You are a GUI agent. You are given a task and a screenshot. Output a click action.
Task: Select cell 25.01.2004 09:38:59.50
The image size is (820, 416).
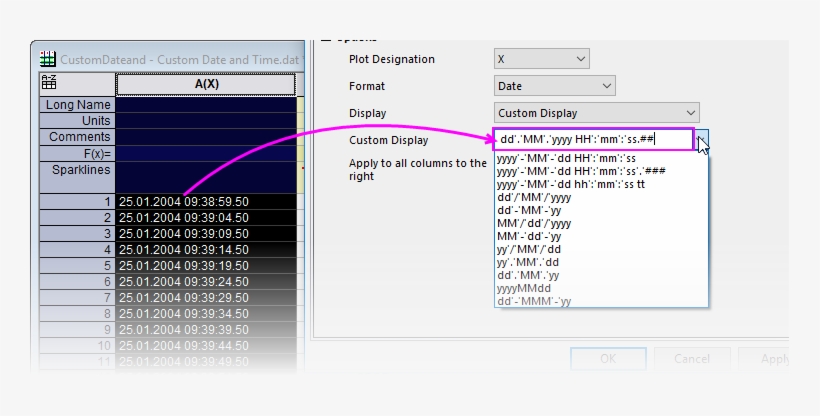pos(206,201)
